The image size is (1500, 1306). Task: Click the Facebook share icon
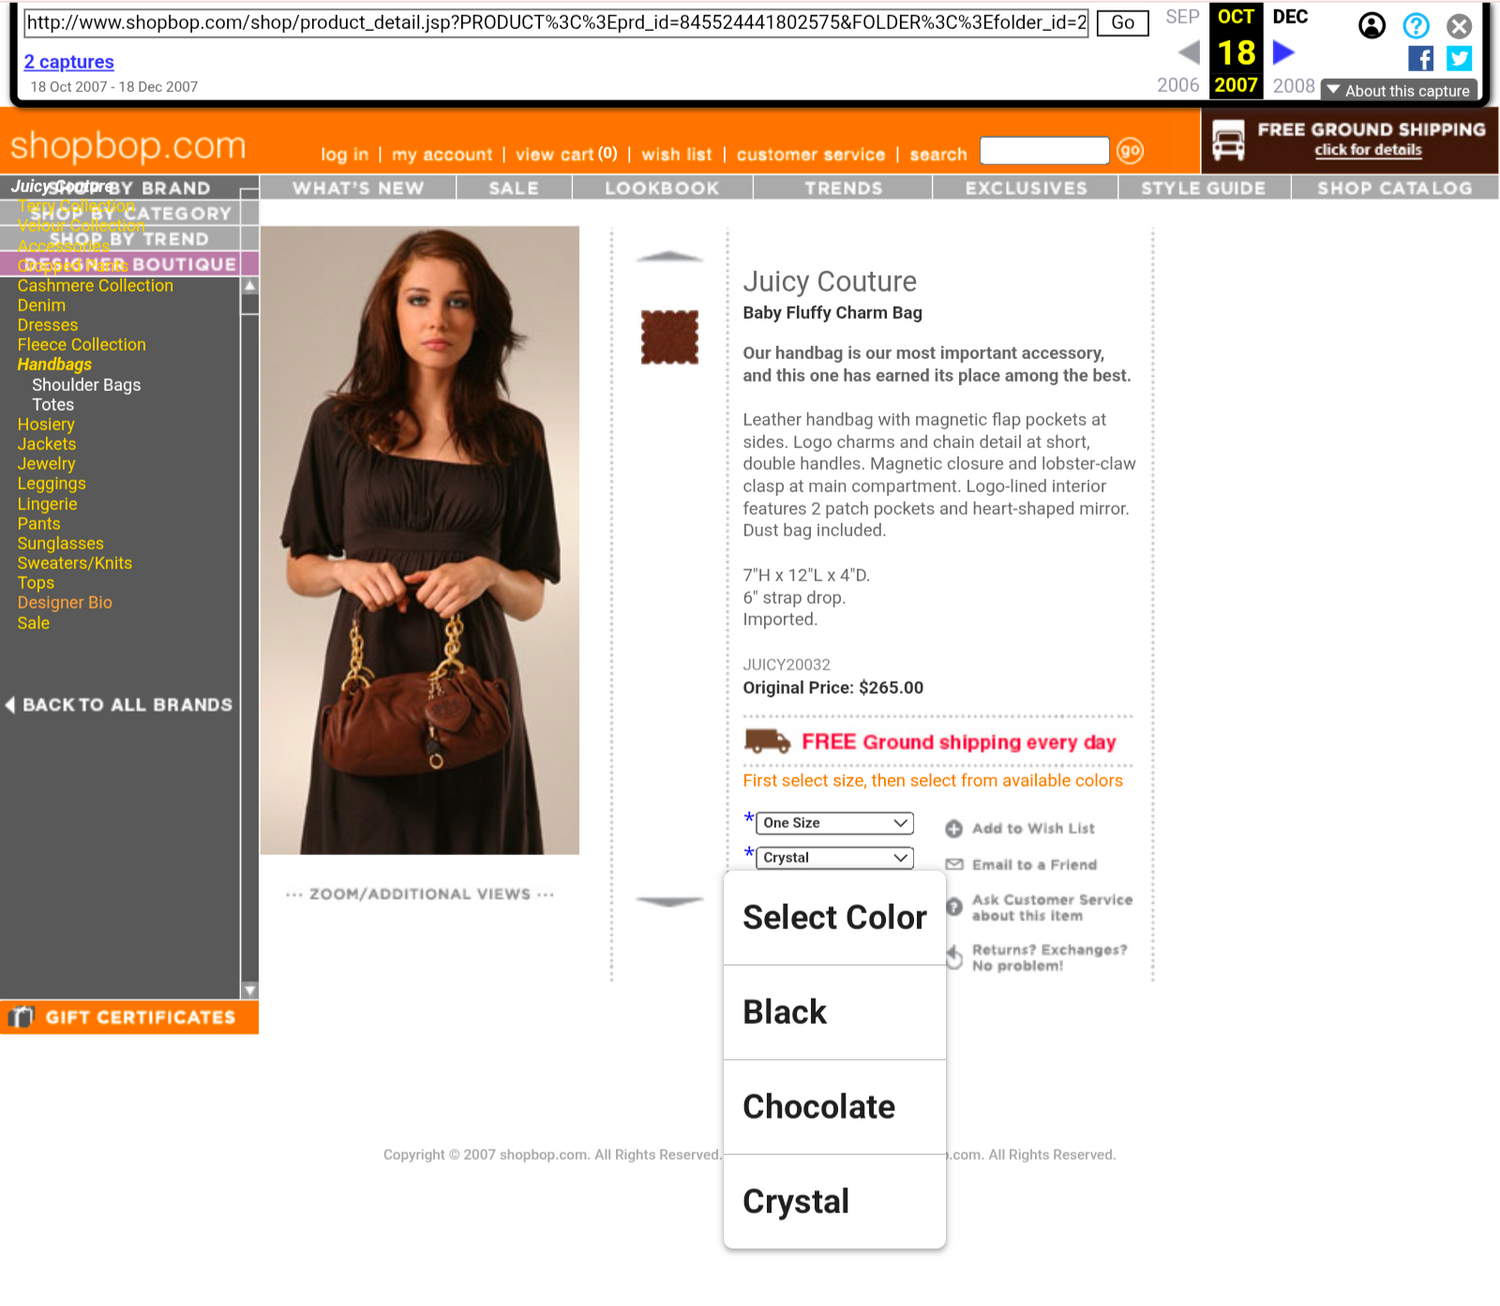1420,59
